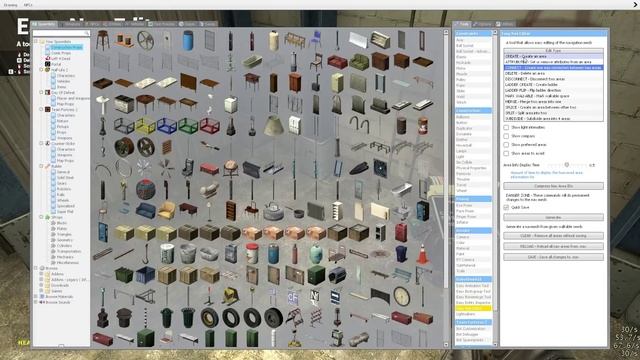Collapse the Builder tree node
The image size is (640, 360).
[x=41, y=166]
